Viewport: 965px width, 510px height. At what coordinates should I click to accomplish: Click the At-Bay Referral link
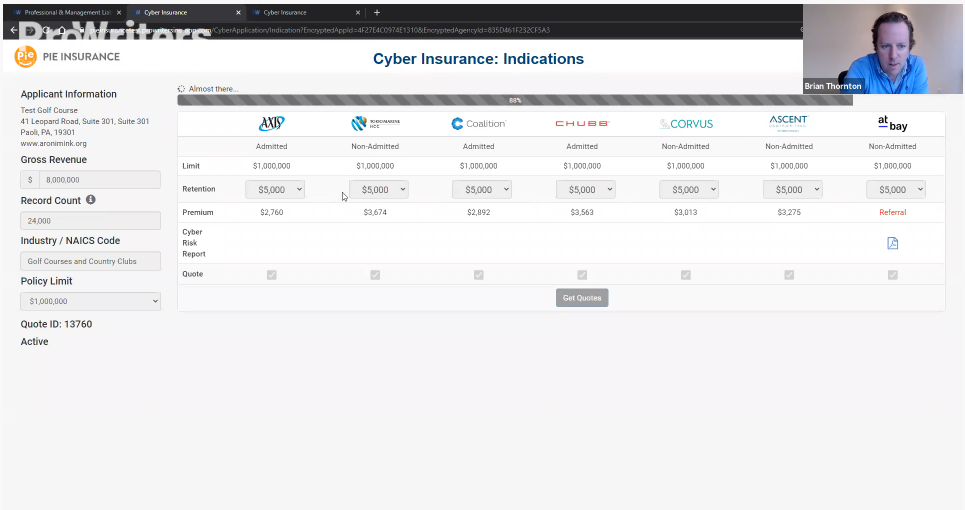[892, 212]
